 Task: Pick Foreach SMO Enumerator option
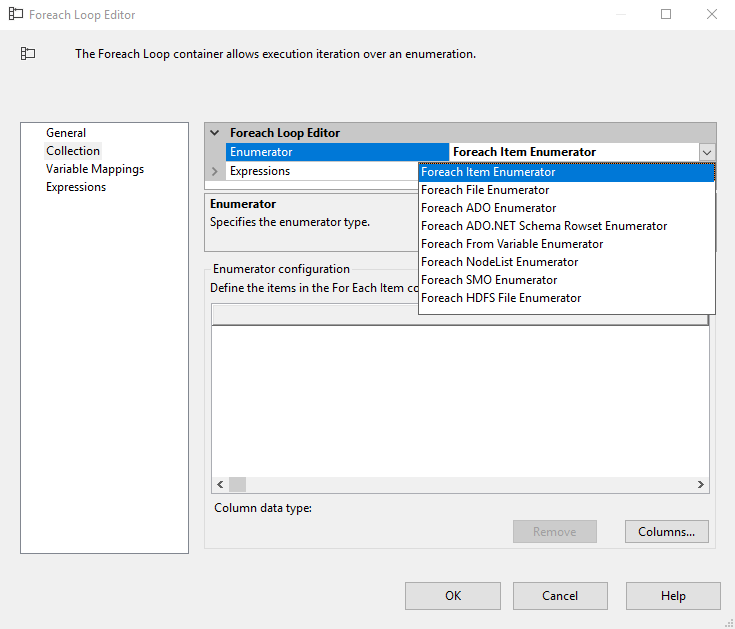click(489, 280)
